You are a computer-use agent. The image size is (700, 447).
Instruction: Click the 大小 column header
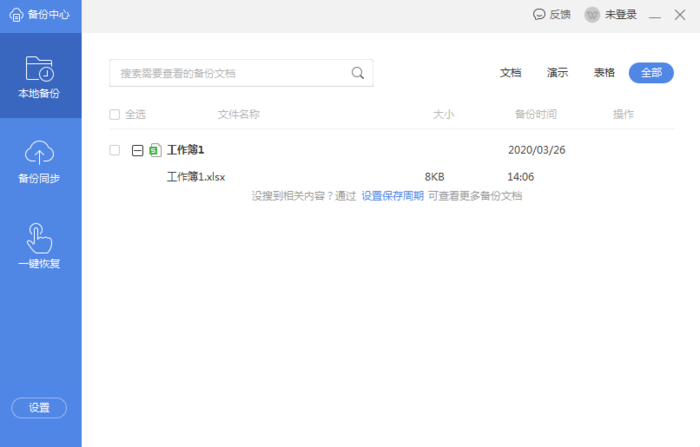[443, 115]
